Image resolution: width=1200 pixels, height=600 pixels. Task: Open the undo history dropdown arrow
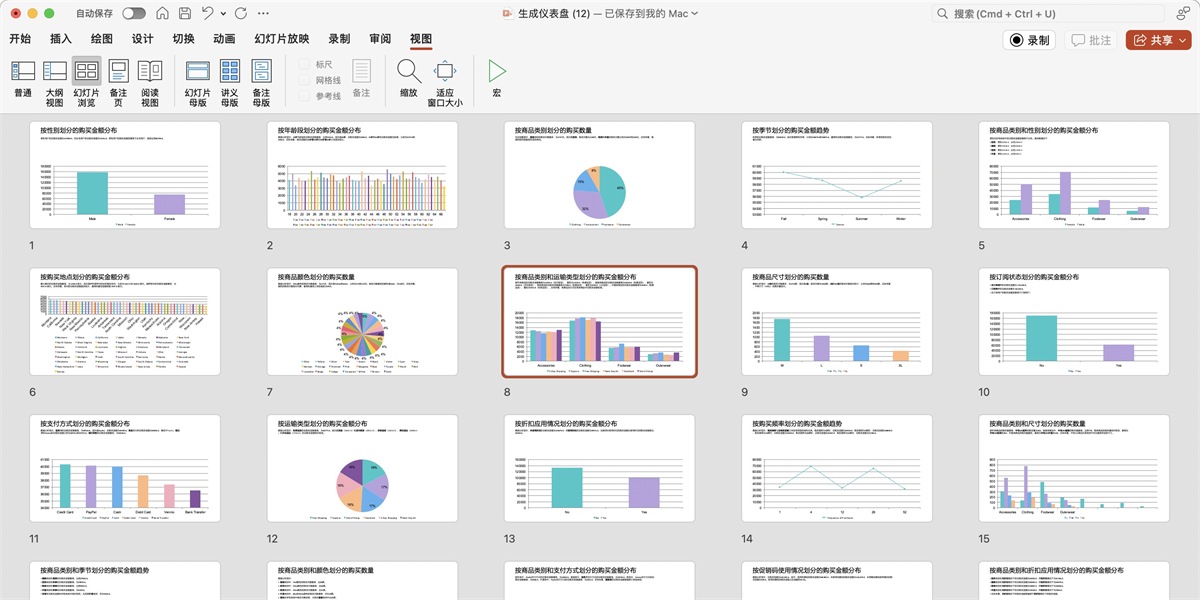point(224,14)
